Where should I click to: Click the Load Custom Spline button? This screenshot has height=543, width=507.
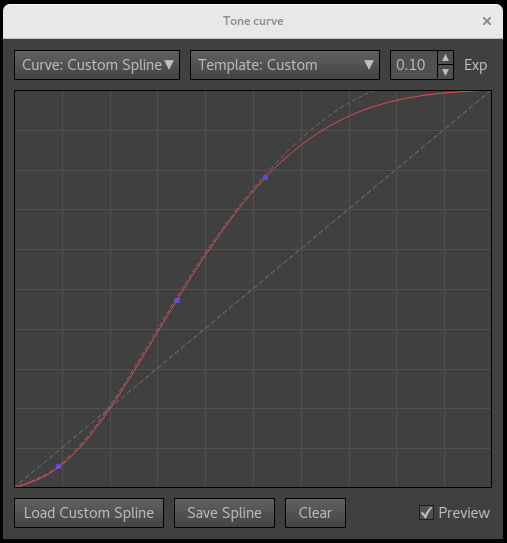[x=89, y=513]
